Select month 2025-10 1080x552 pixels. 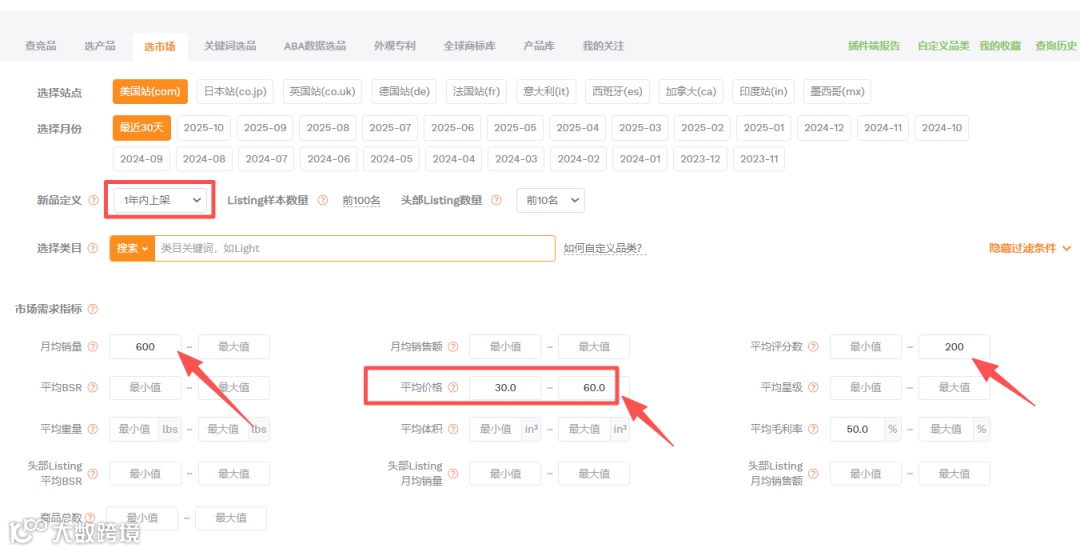point(204,127)
